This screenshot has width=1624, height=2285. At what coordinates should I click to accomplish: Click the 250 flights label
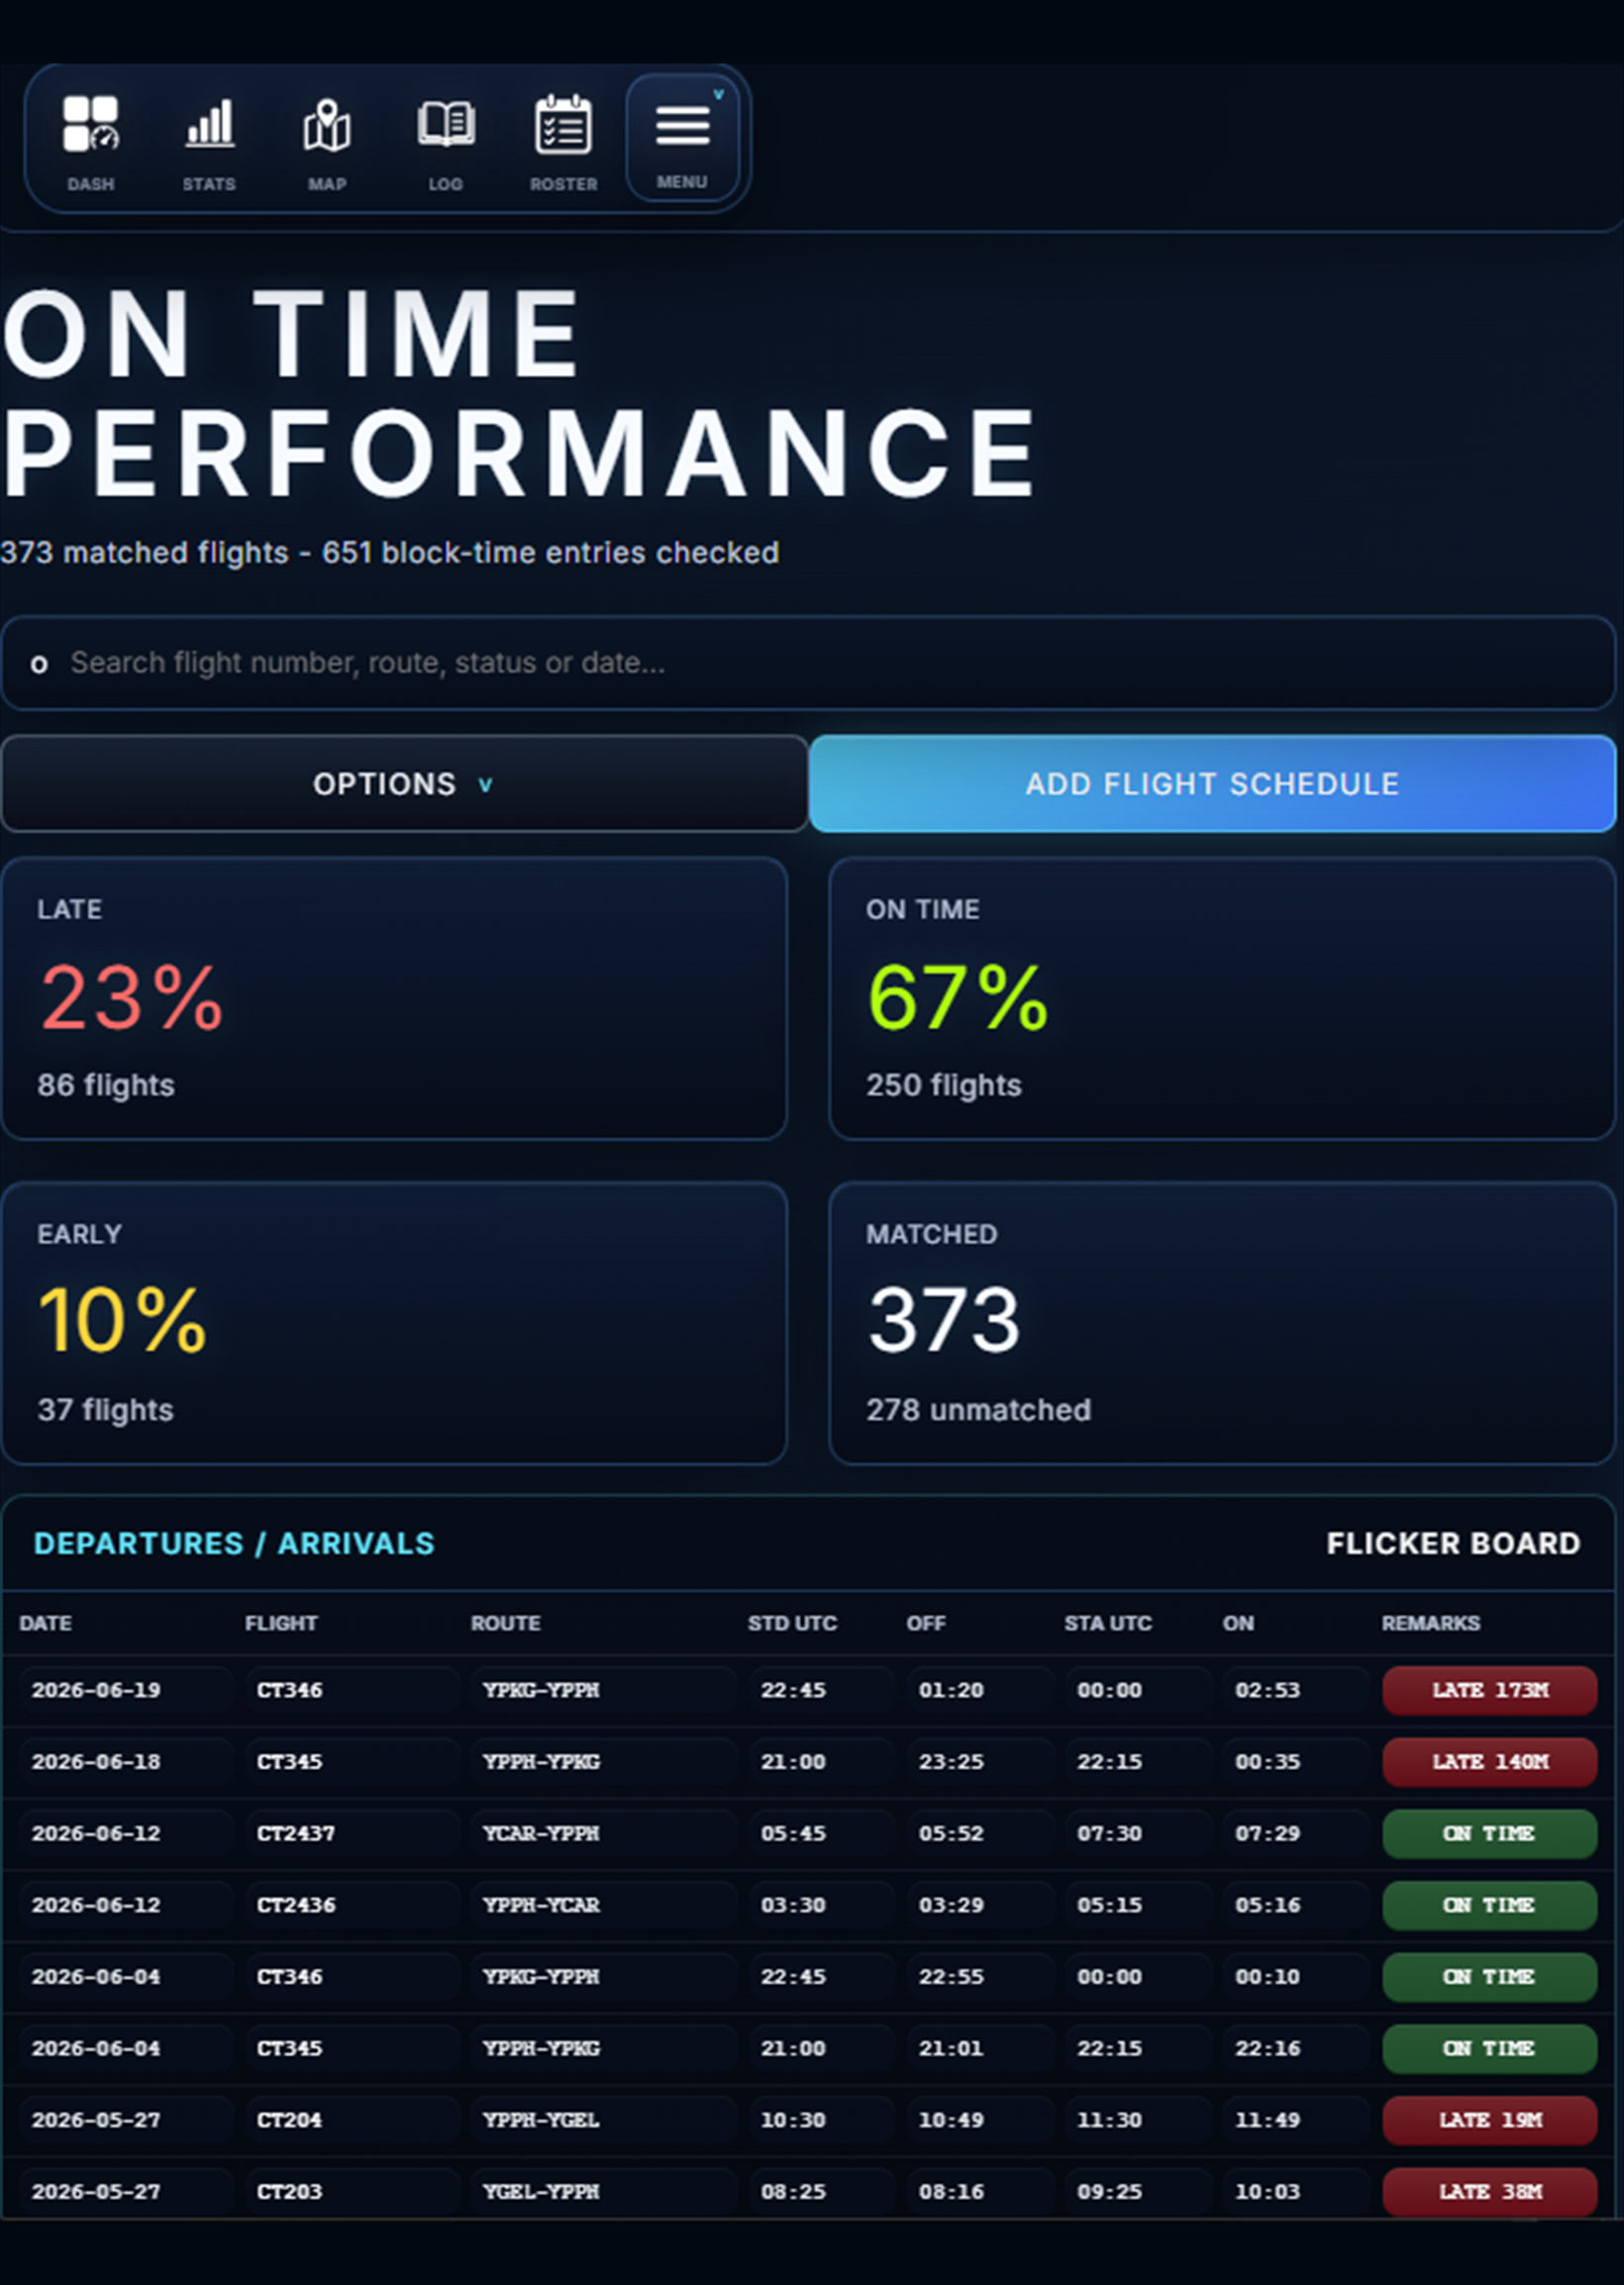[944, 1086]
